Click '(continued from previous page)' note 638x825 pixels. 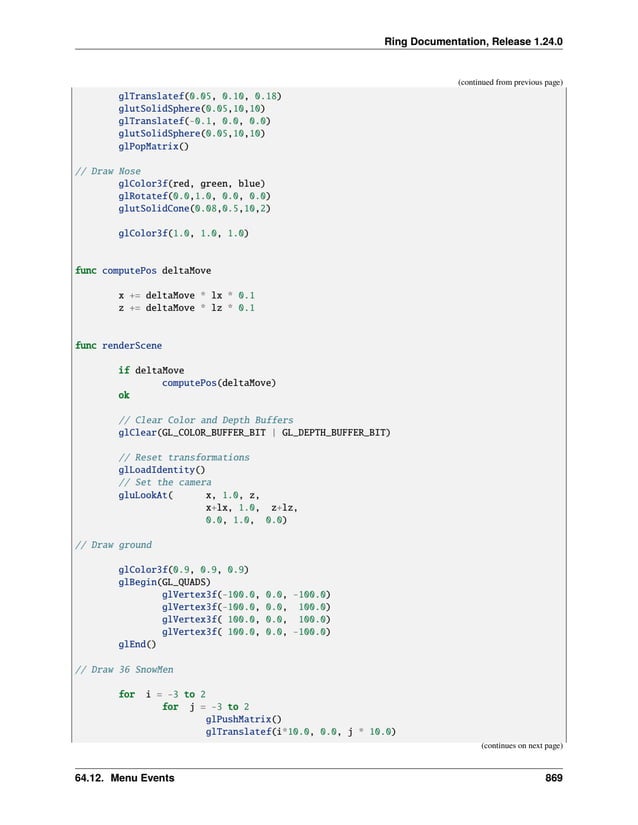tap(510, 82)
